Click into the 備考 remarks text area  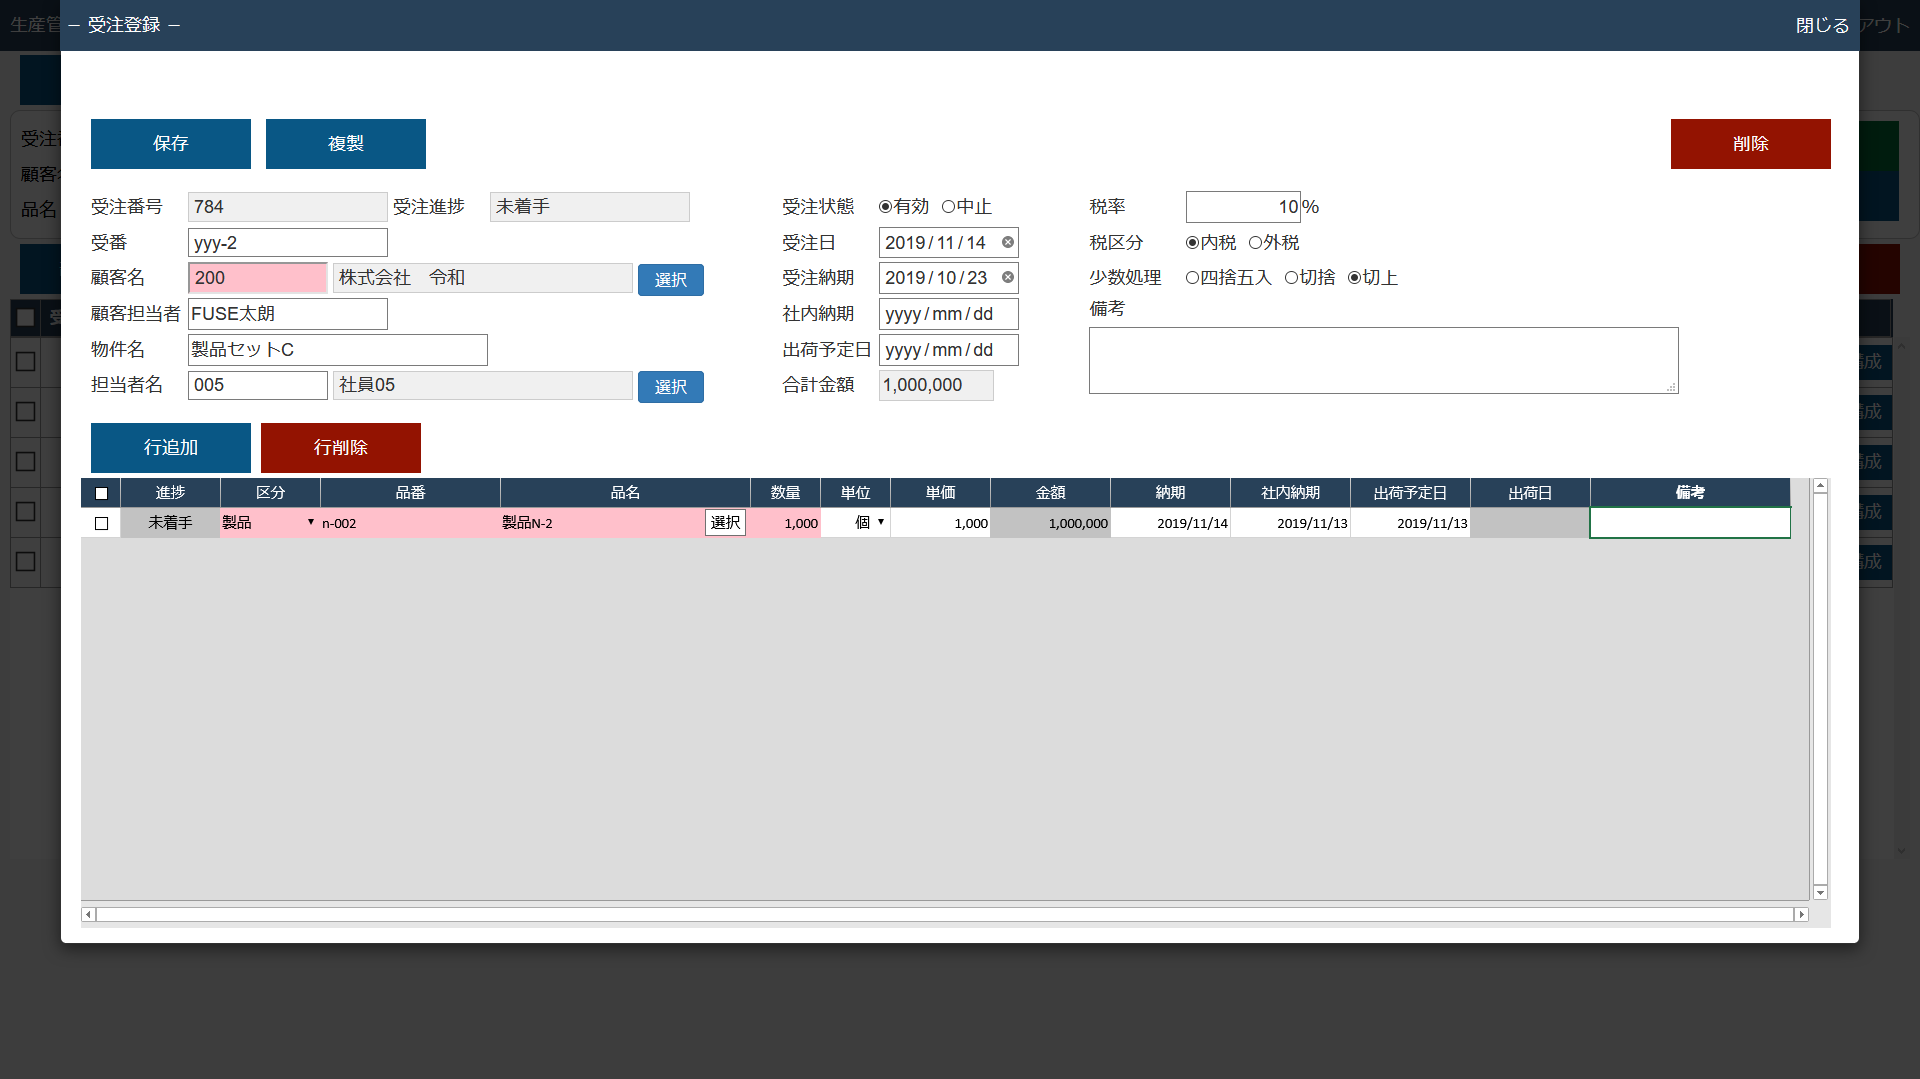[x=1382, y=360]
